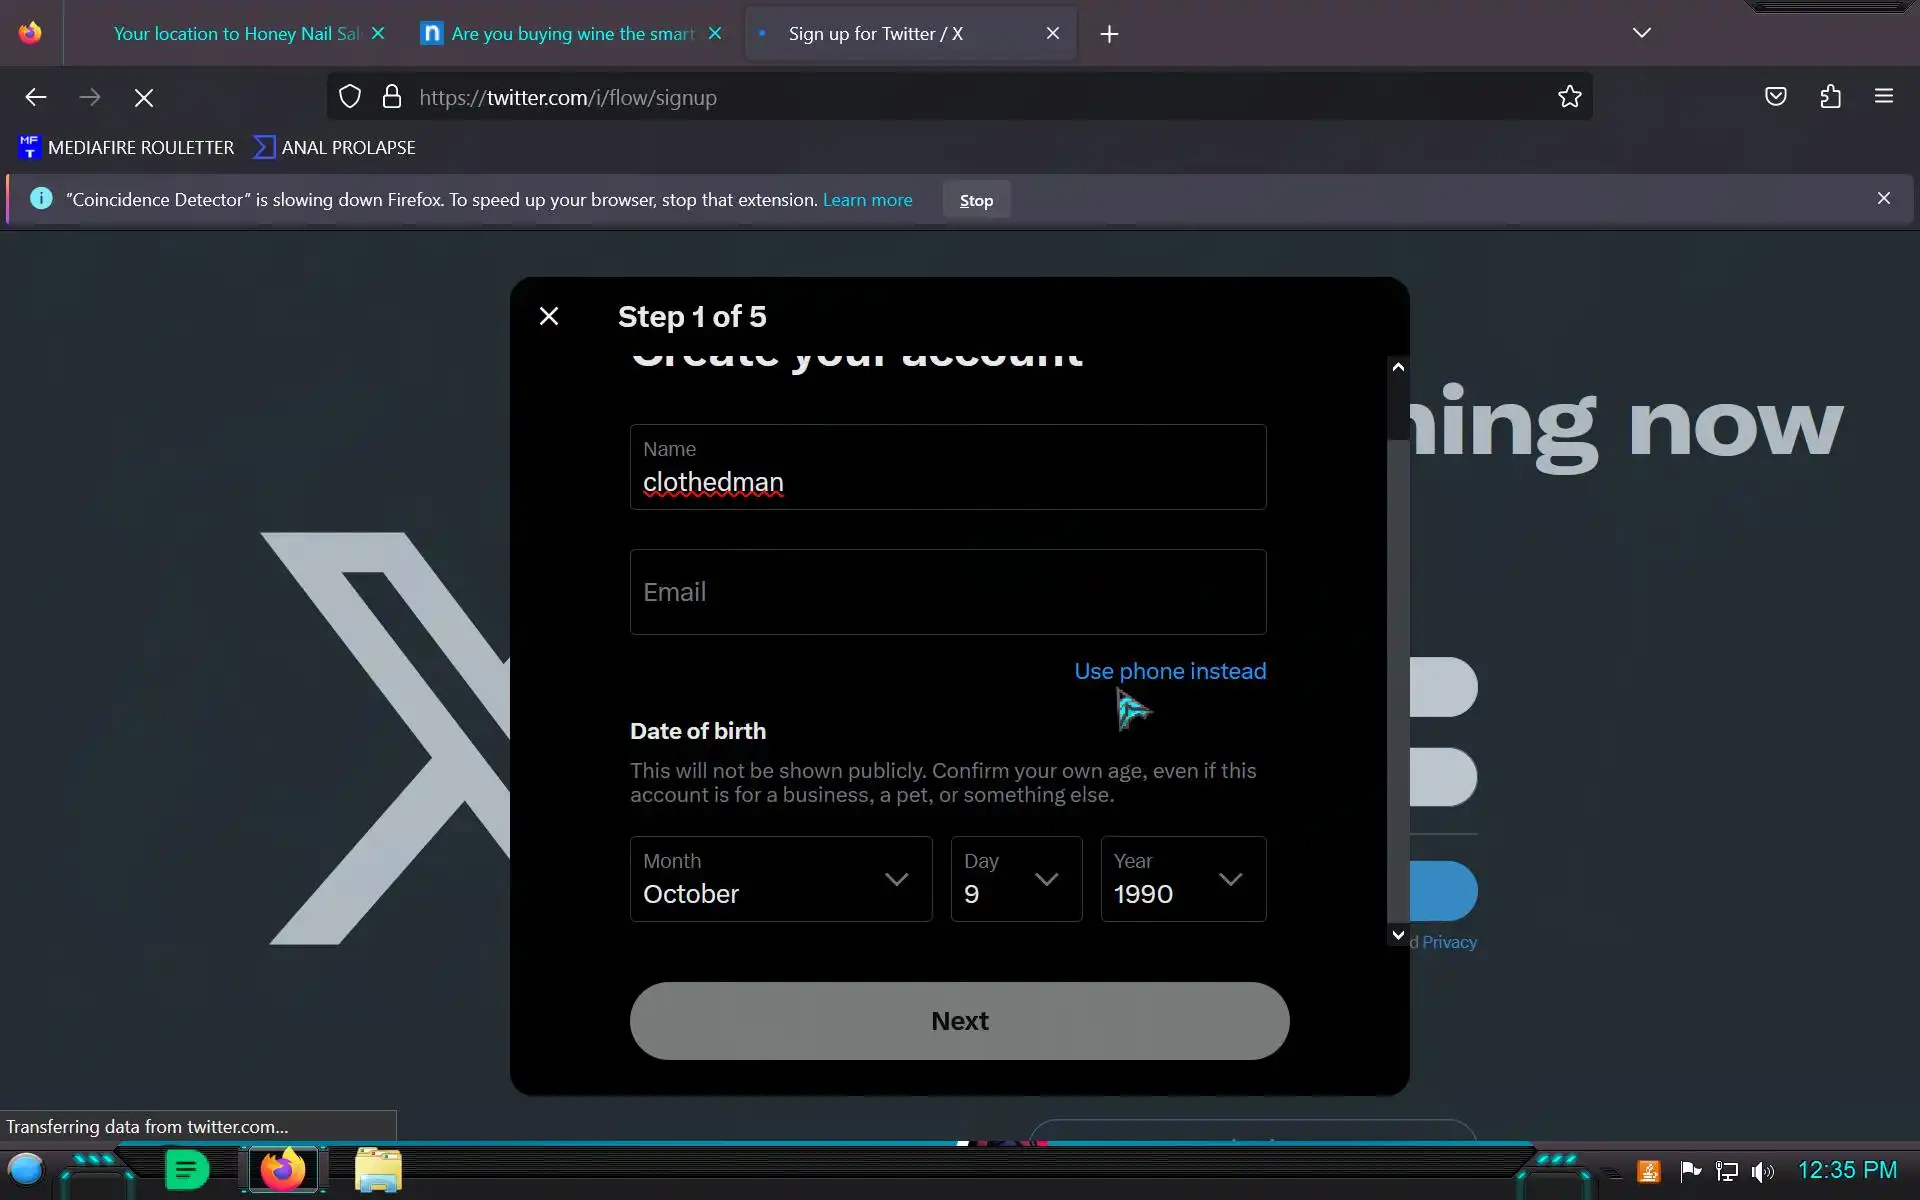Expand the Day dropdown showing 9
Viewport: 1920px width, 1200px height.
point(1016,879)
